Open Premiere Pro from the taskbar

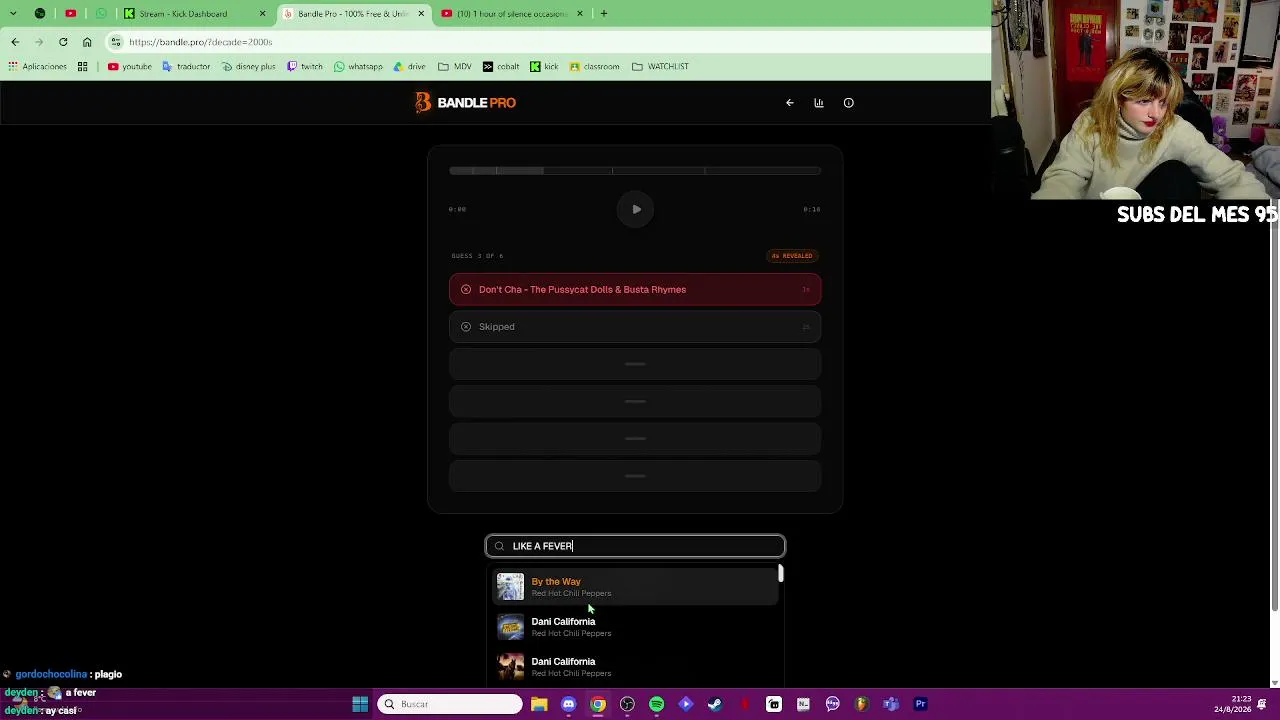pos(921,704)
